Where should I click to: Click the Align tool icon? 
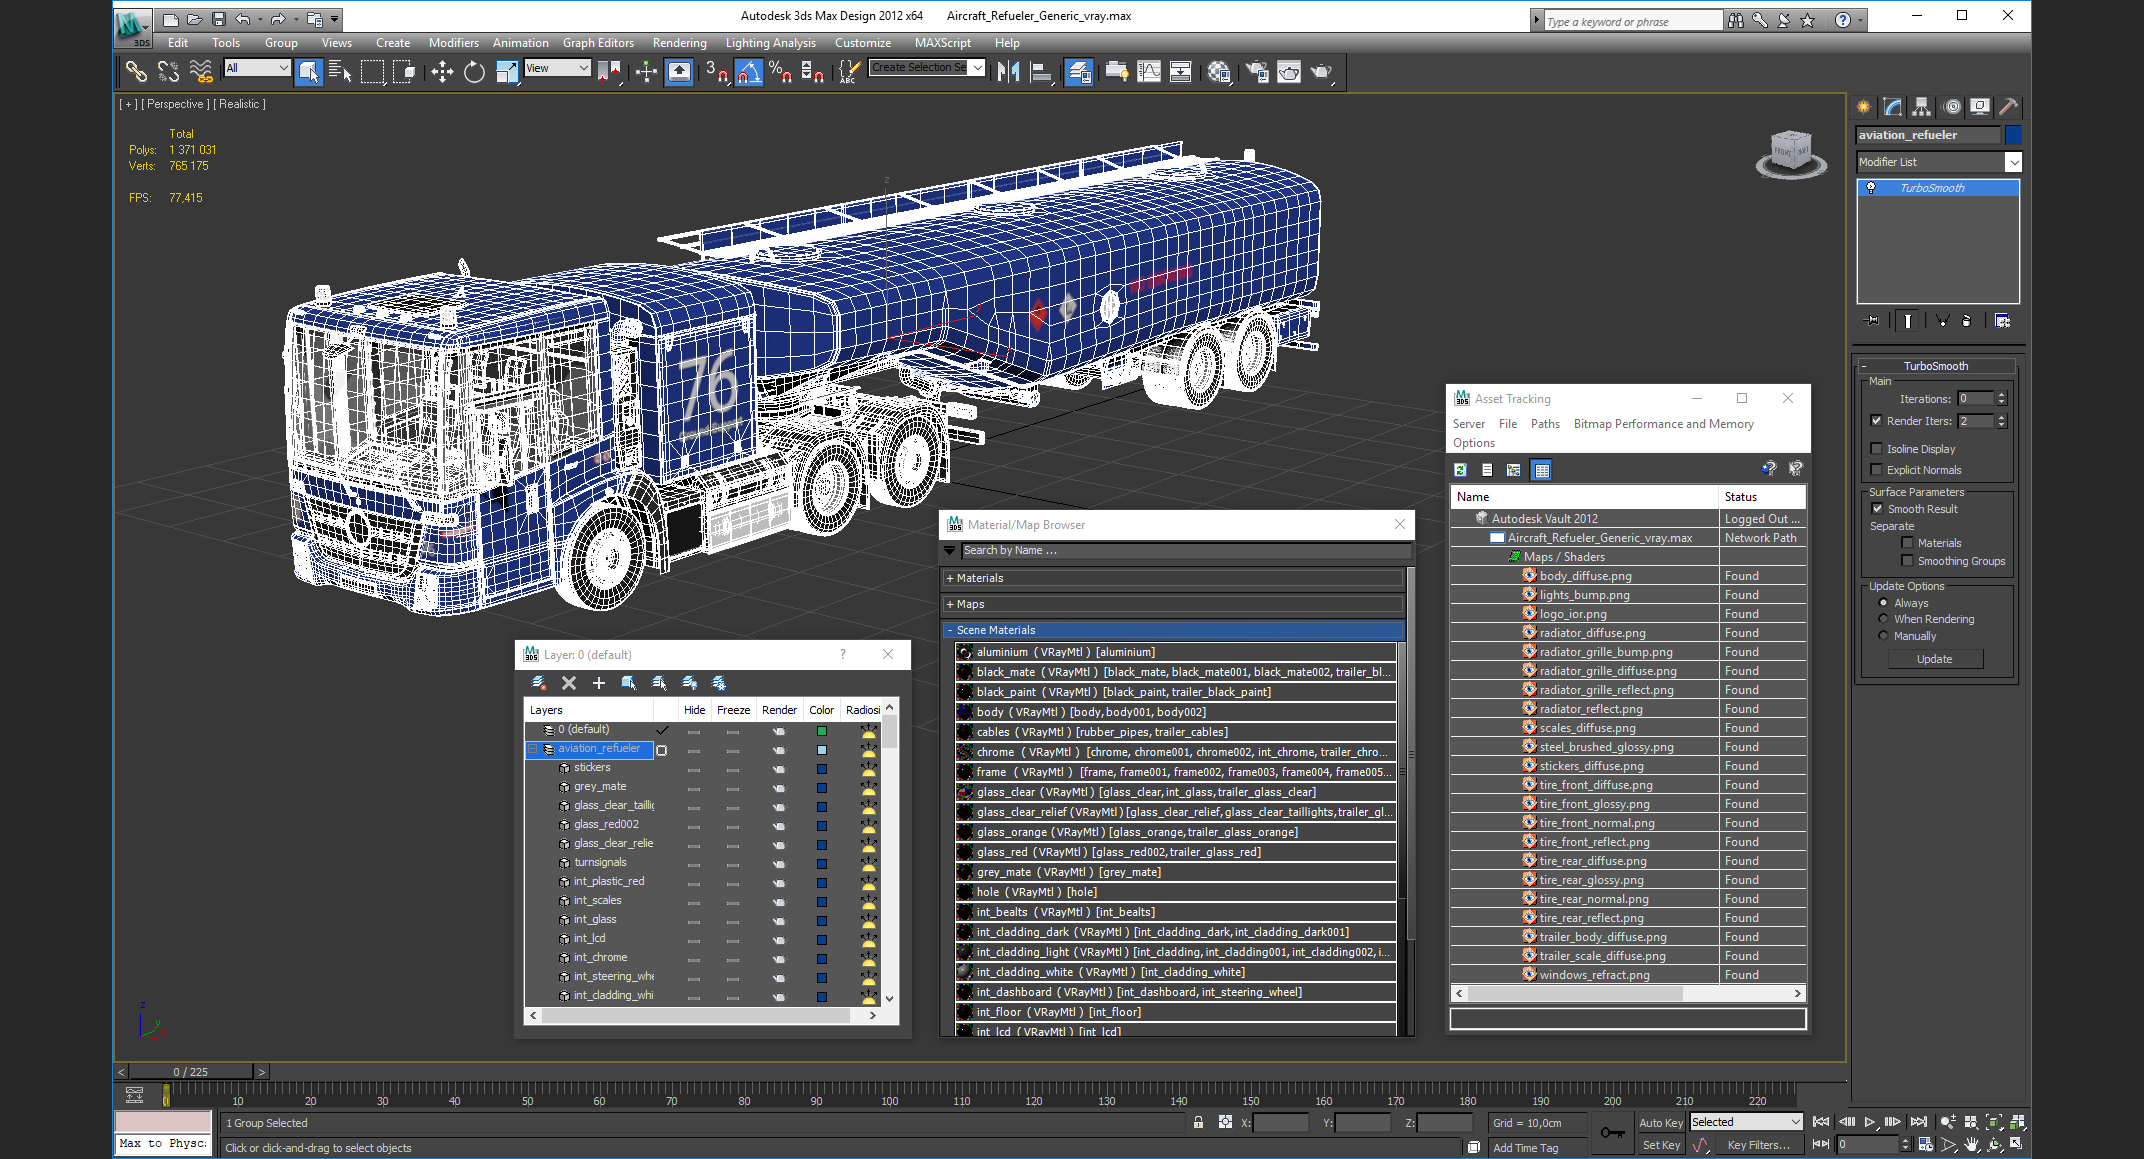[x=1042, y=71]
